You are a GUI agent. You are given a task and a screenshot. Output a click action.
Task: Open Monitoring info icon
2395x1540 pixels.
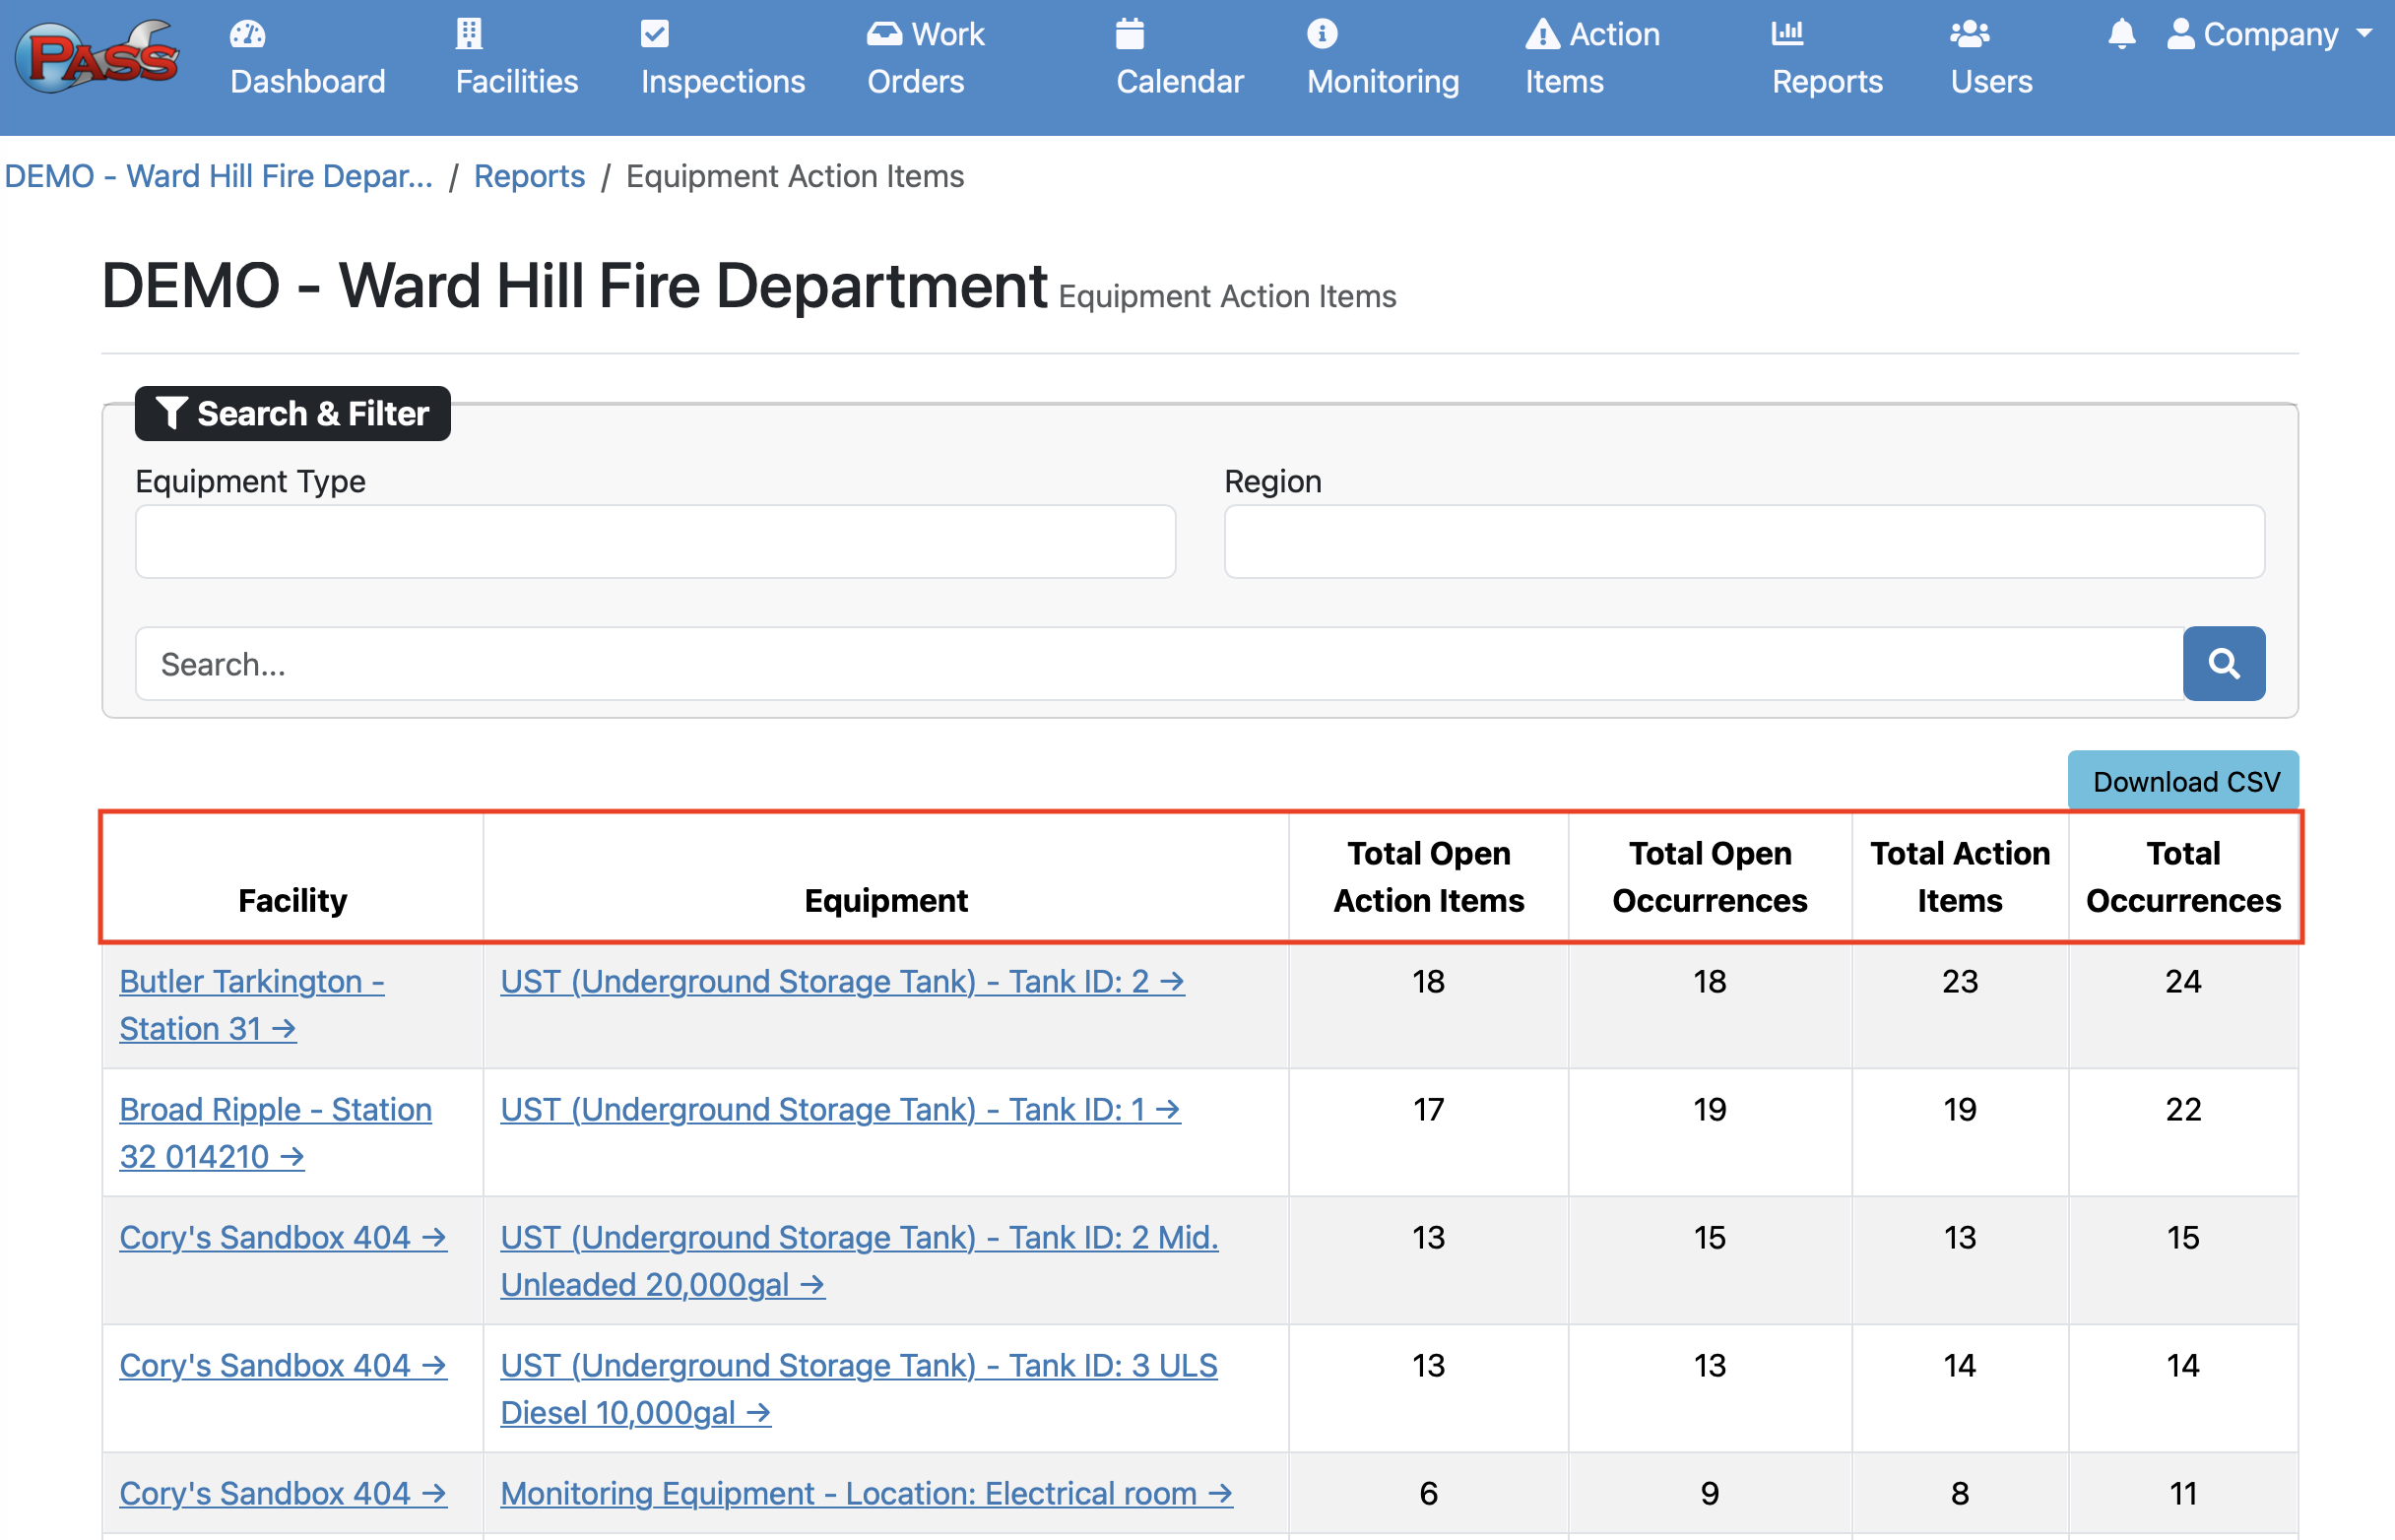click(x=1321, y=35)
